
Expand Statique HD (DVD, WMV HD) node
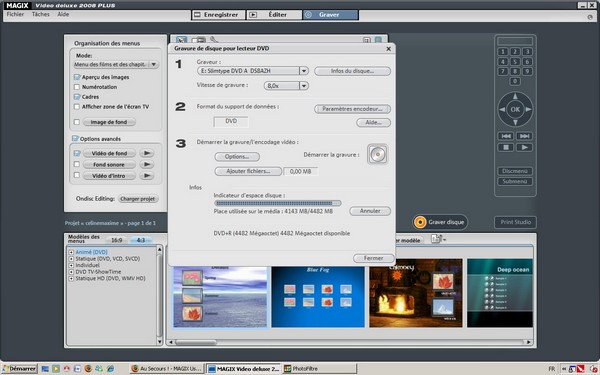[71, 278]
